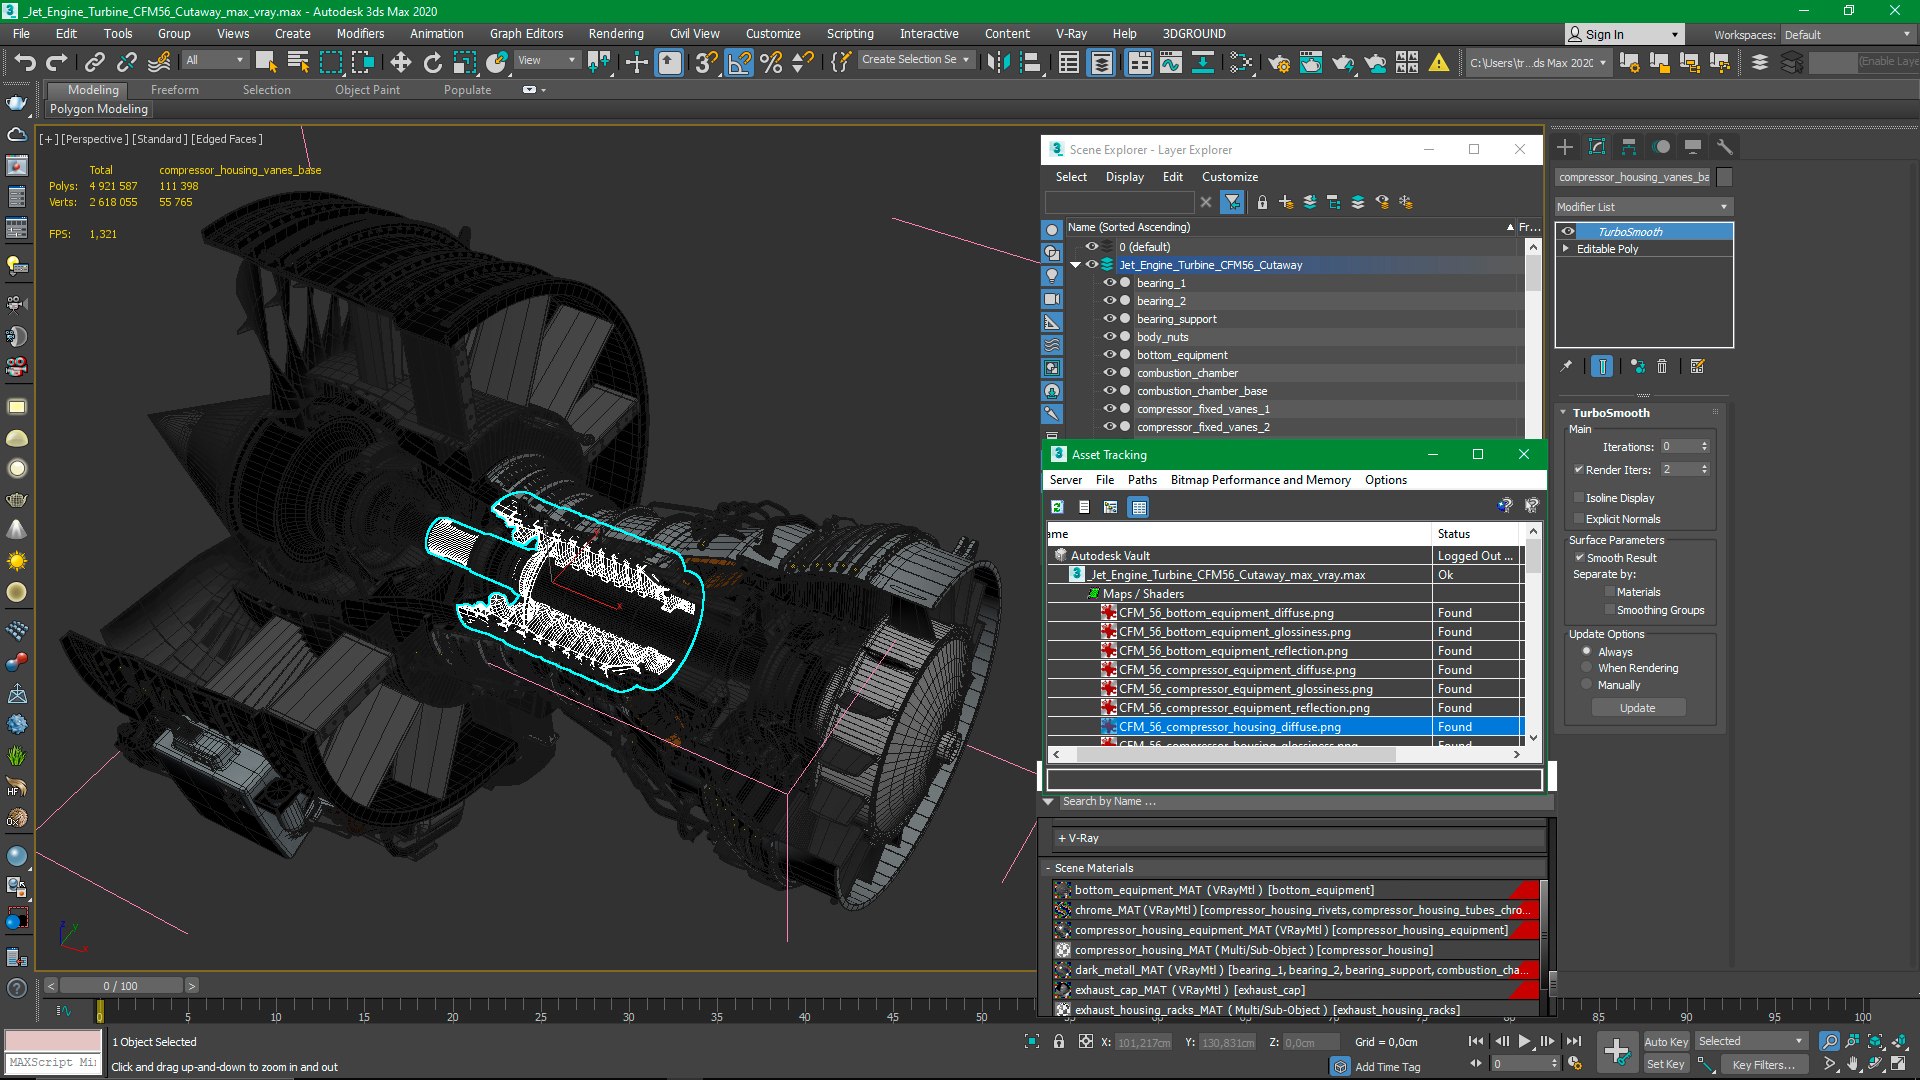Select the When Rendering update option
This screenshot has width=1920, height=1080.
click(x=1587, y=668)
